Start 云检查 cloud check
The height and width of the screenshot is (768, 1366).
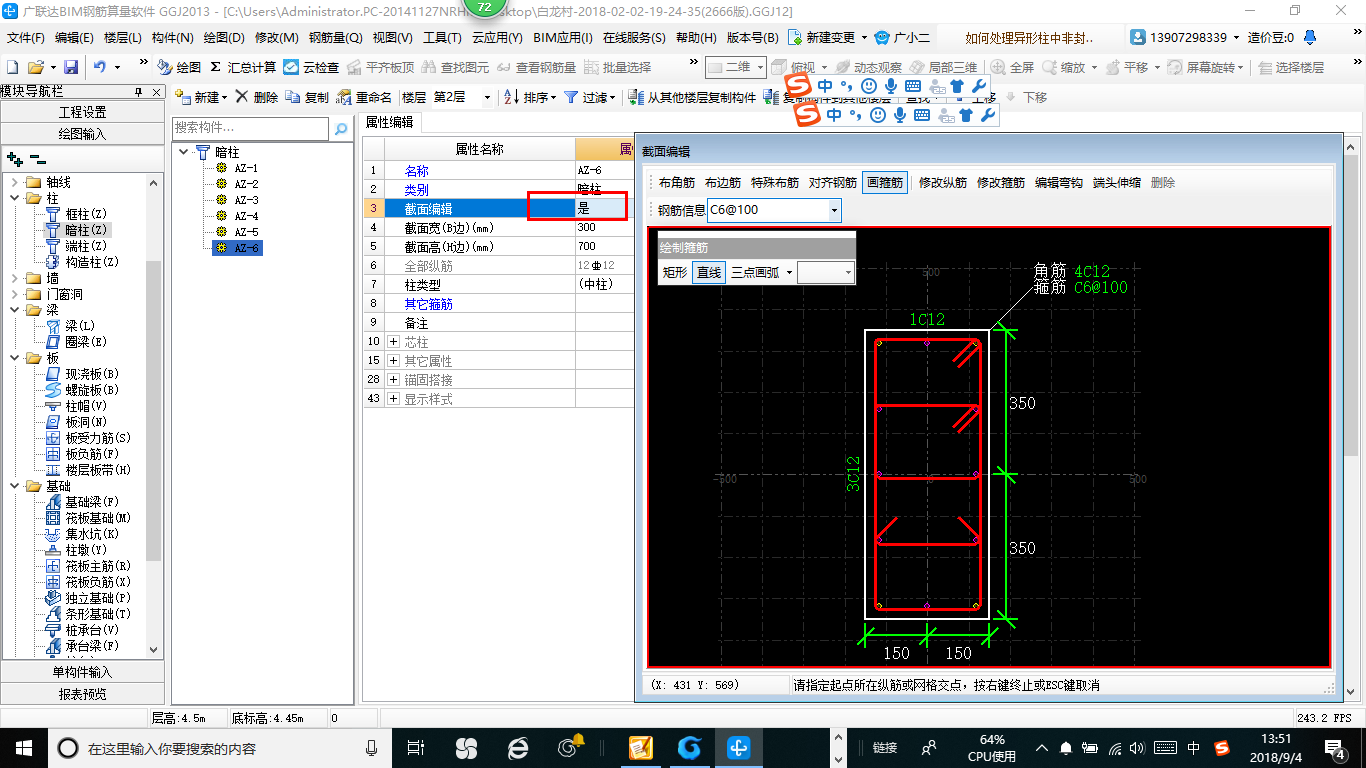point(311,67)
